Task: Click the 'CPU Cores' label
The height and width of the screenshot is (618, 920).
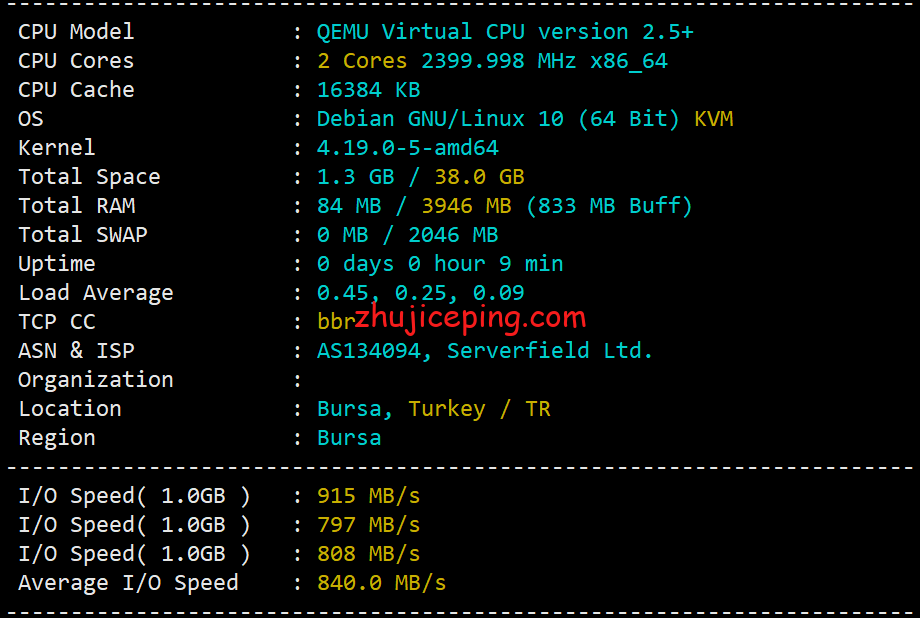Action: pos(76,60)
